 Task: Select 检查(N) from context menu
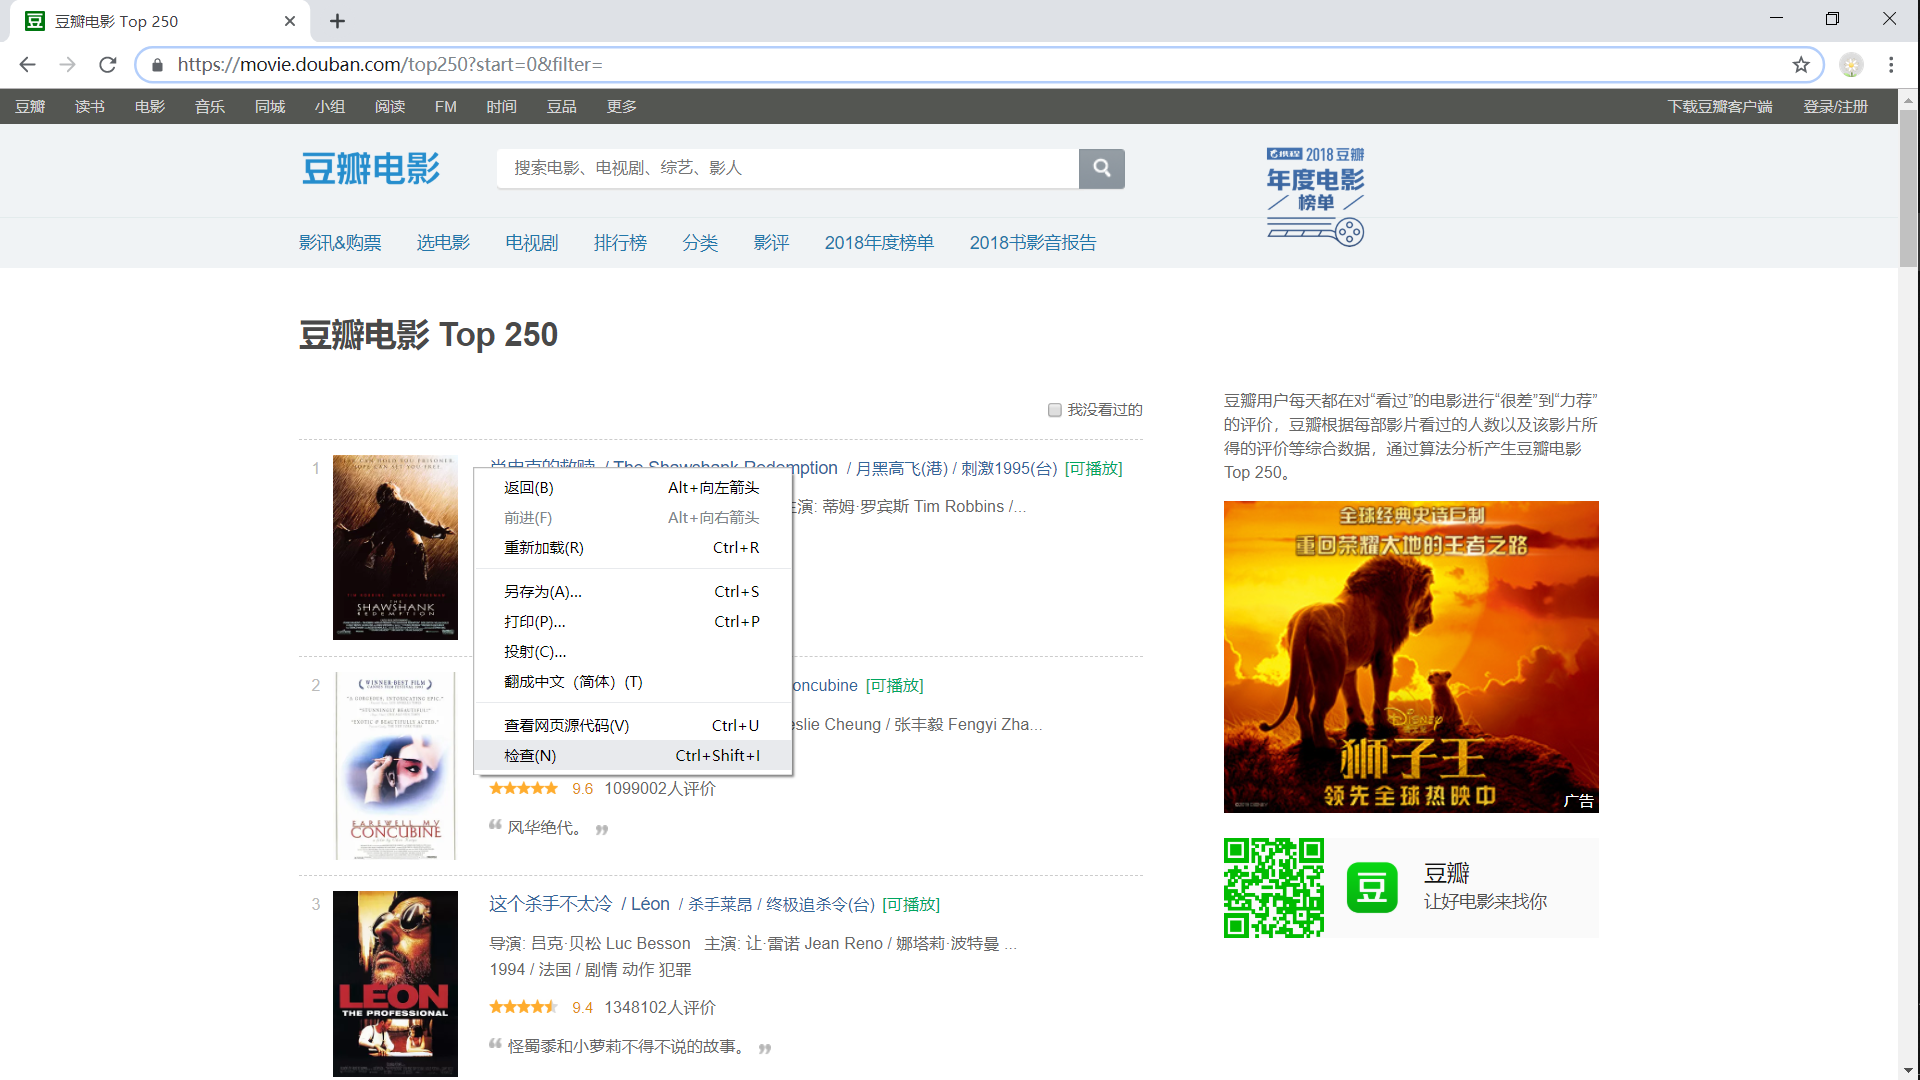click(x=530, y=756)
